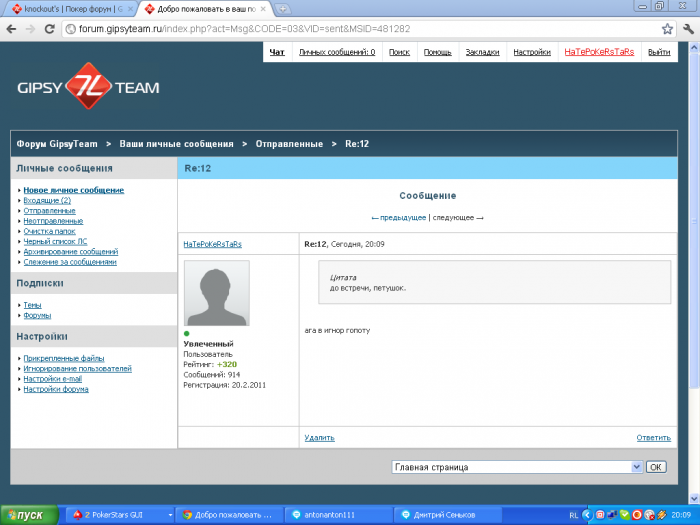Close the 'Добро пожаловать' tab

(x=263, y=9)
